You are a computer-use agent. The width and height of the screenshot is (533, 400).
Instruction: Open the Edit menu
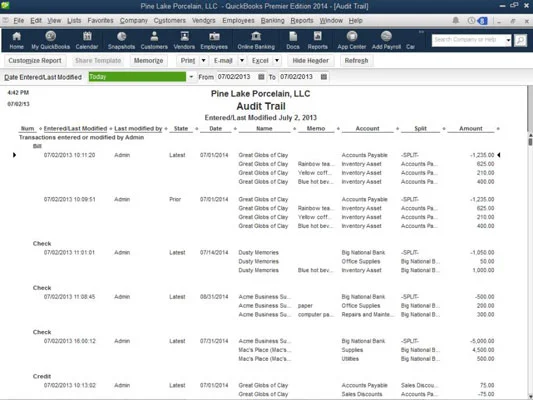click(x=36, y=20)
